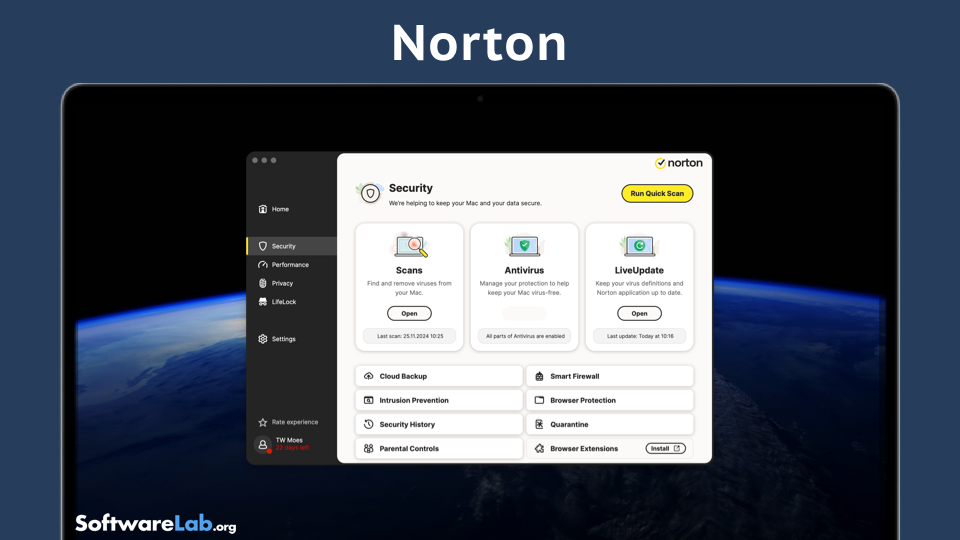Open Cloud Backup
Screen dimensions: 960x540
click(x=439, y=376)
